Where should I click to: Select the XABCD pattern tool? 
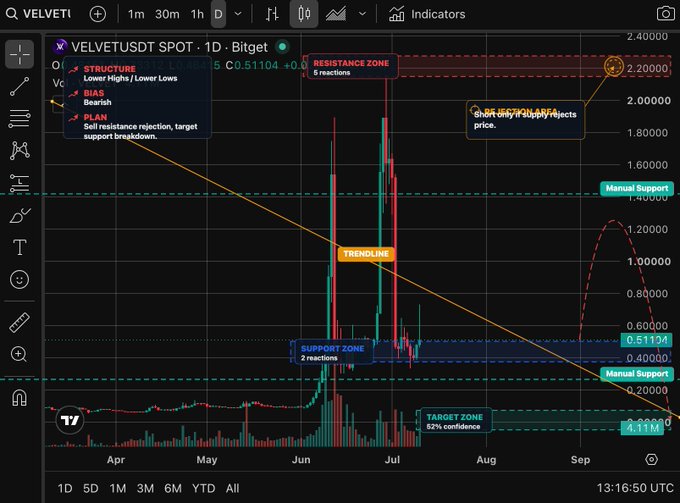click(20, 150)
